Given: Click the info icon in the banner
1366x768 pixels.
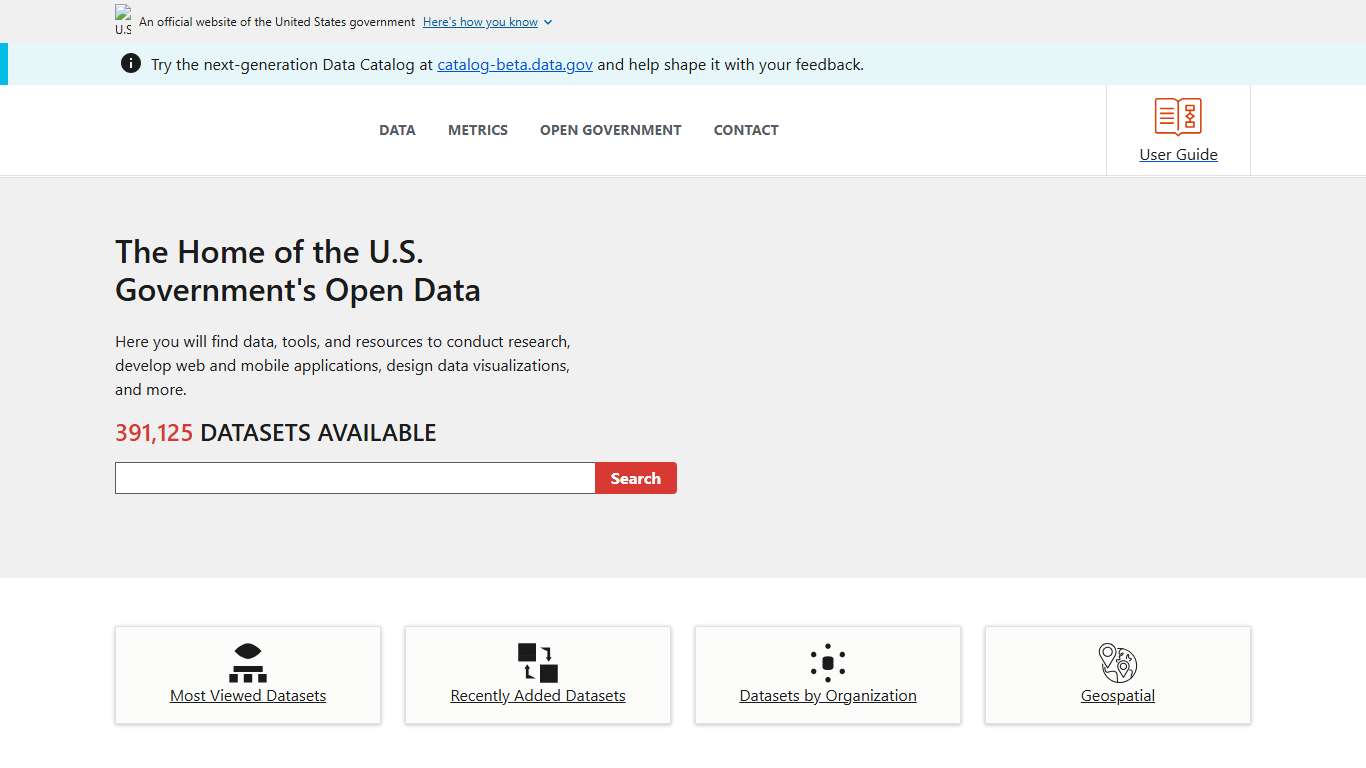Looking at the screenshot, I should (130, 63).
